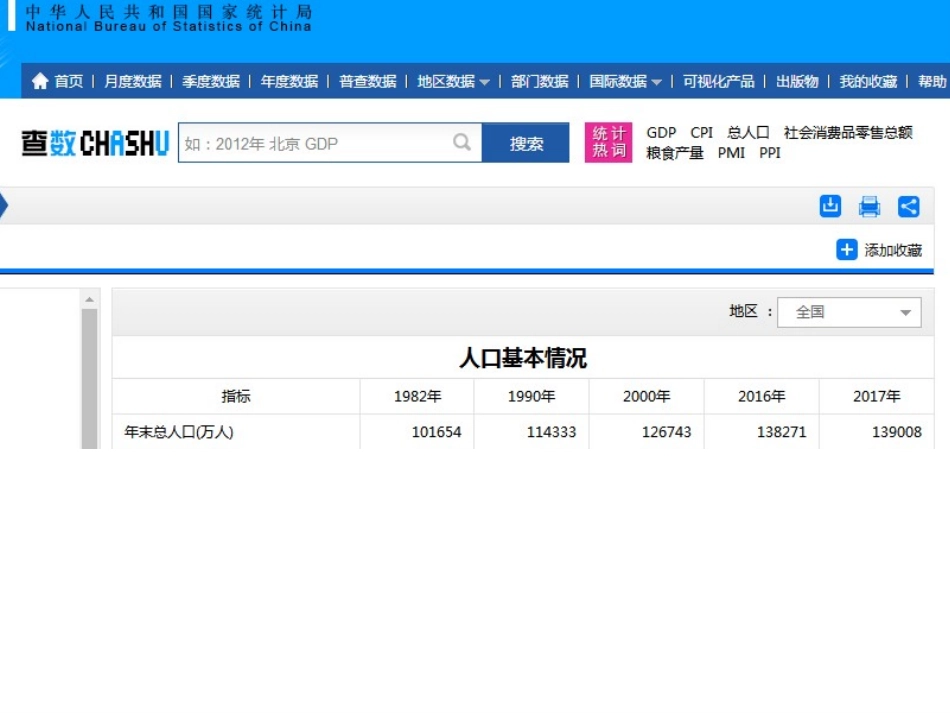This screenshot has height=713, width=950.
Task: Click the 2000年 column header
Action: click(646, 396)
